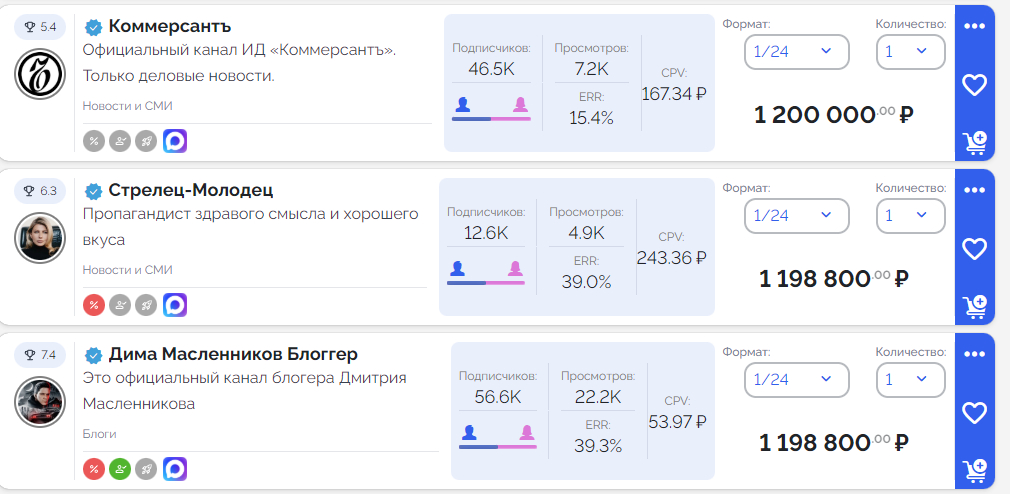Click the purple chat bubble icon on Стрелец-Молодец
Image resolution: width=1010 pixels, height=494 pixels.
[x=175, y=305]
